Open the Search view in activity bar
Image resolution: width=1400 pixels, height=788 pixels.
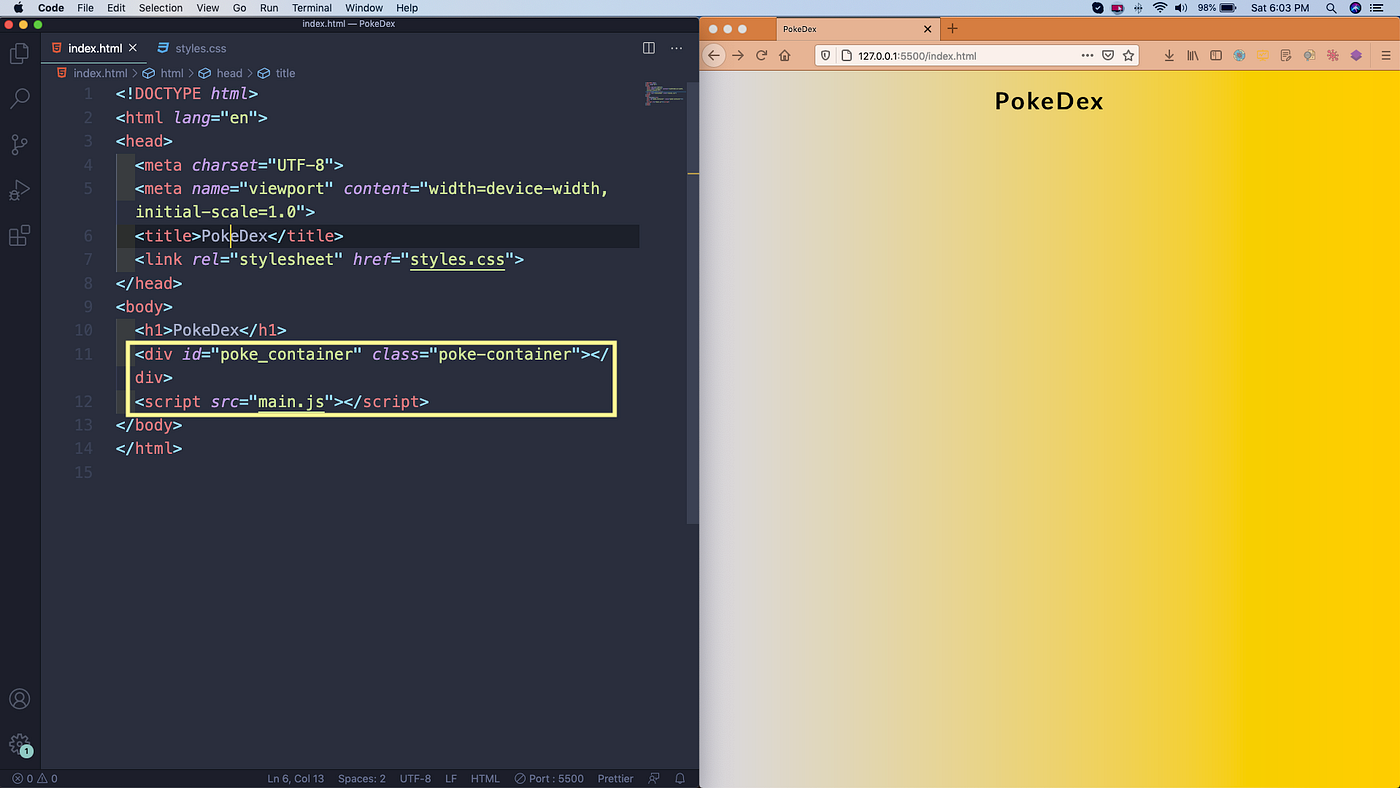pyautogui.click(x=20, y=98)
